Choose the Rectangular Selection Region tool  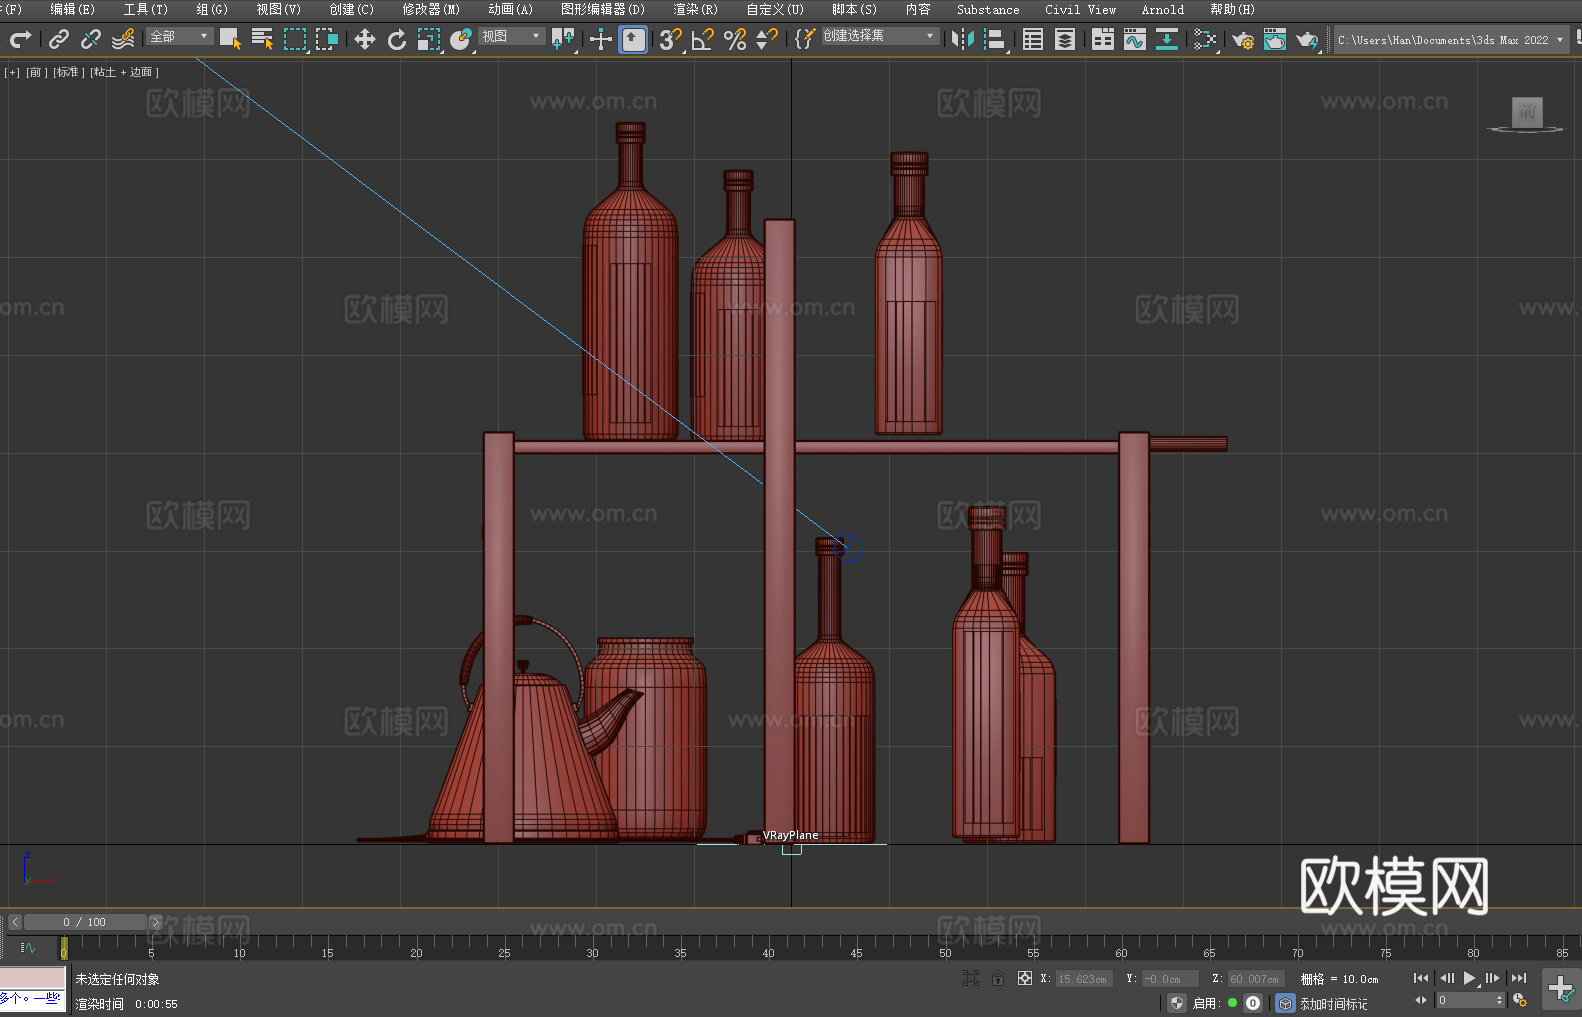(x=295, y=39)
